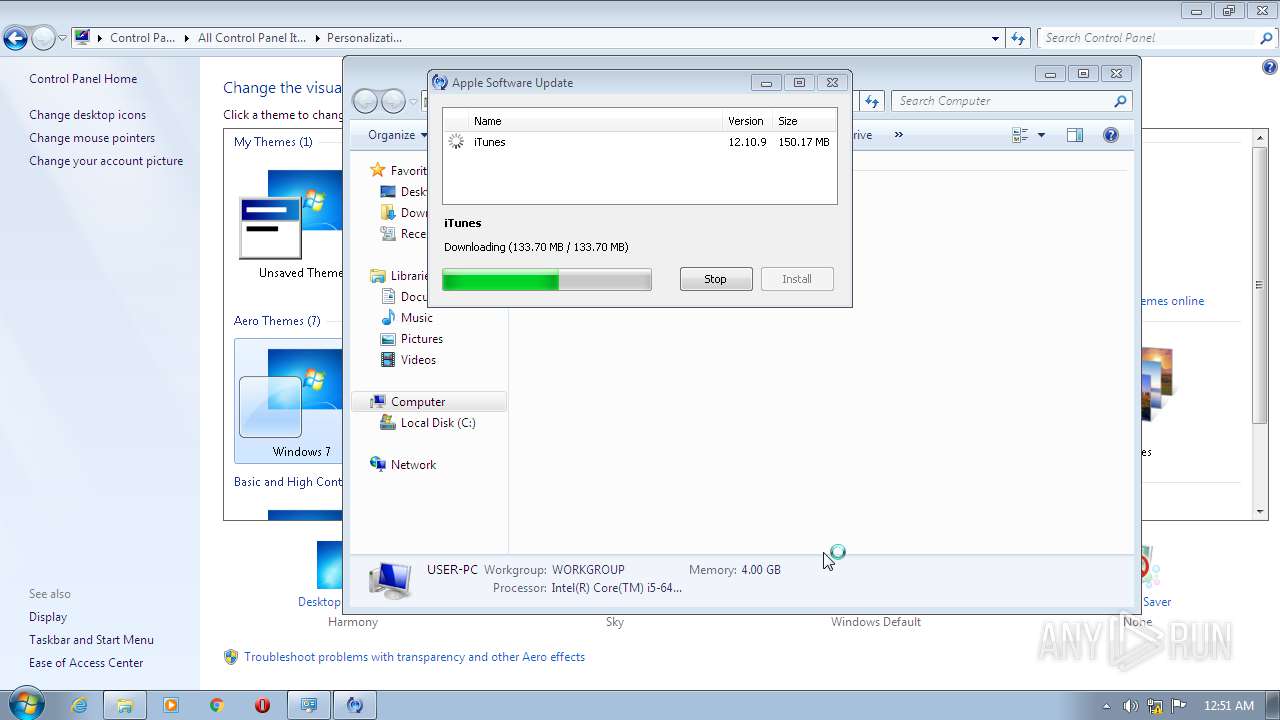This screenshot has height=720, width=1280.
Task: Click the Libraries folder icon
Action: tap(377, 276)
